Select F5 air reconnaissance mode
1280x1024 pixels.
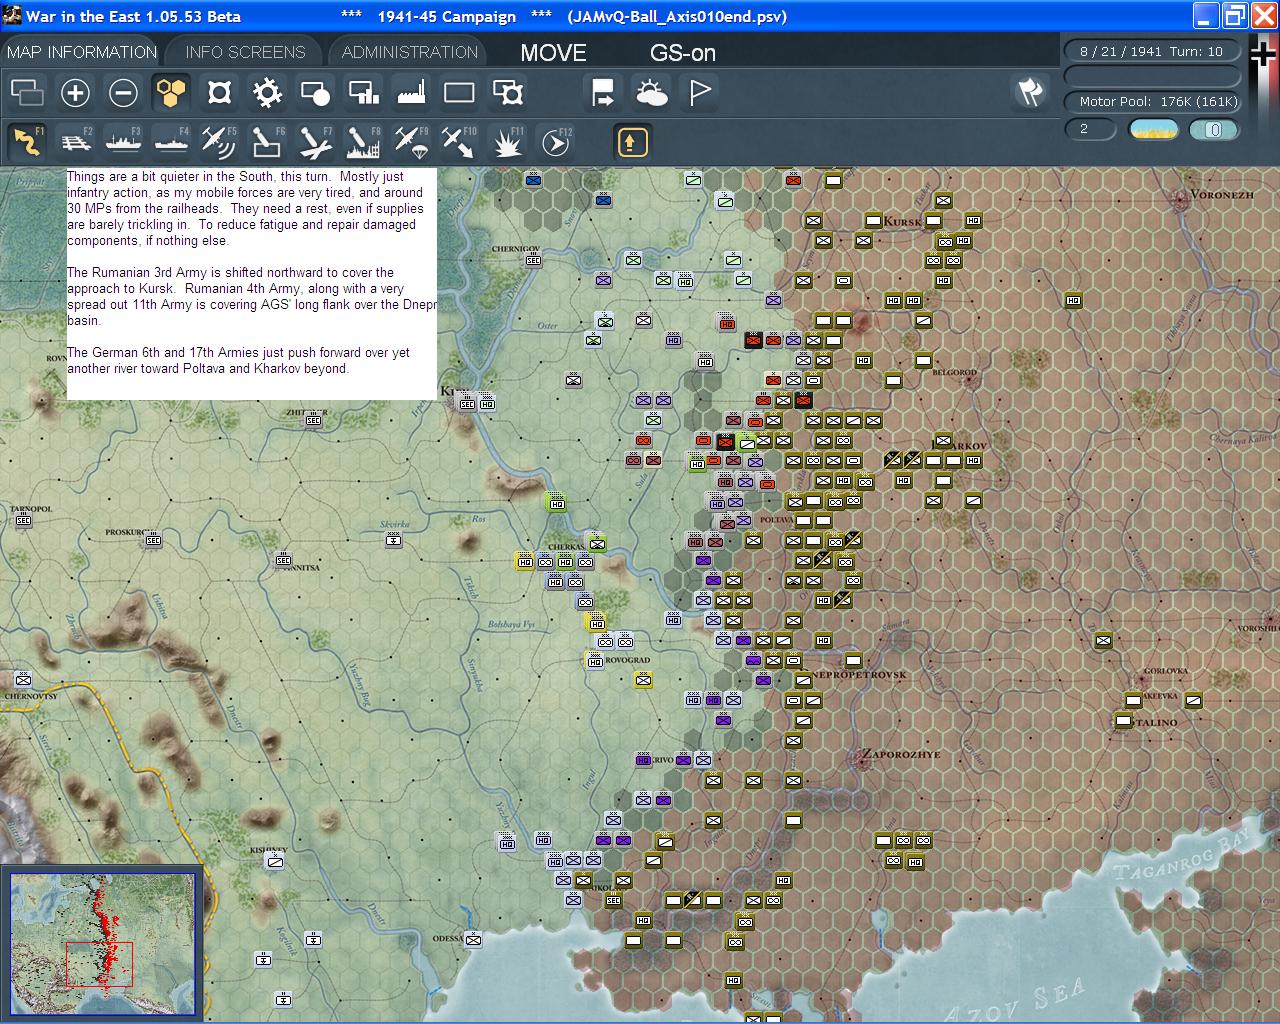pyautogui.click(x=219, y=142)
